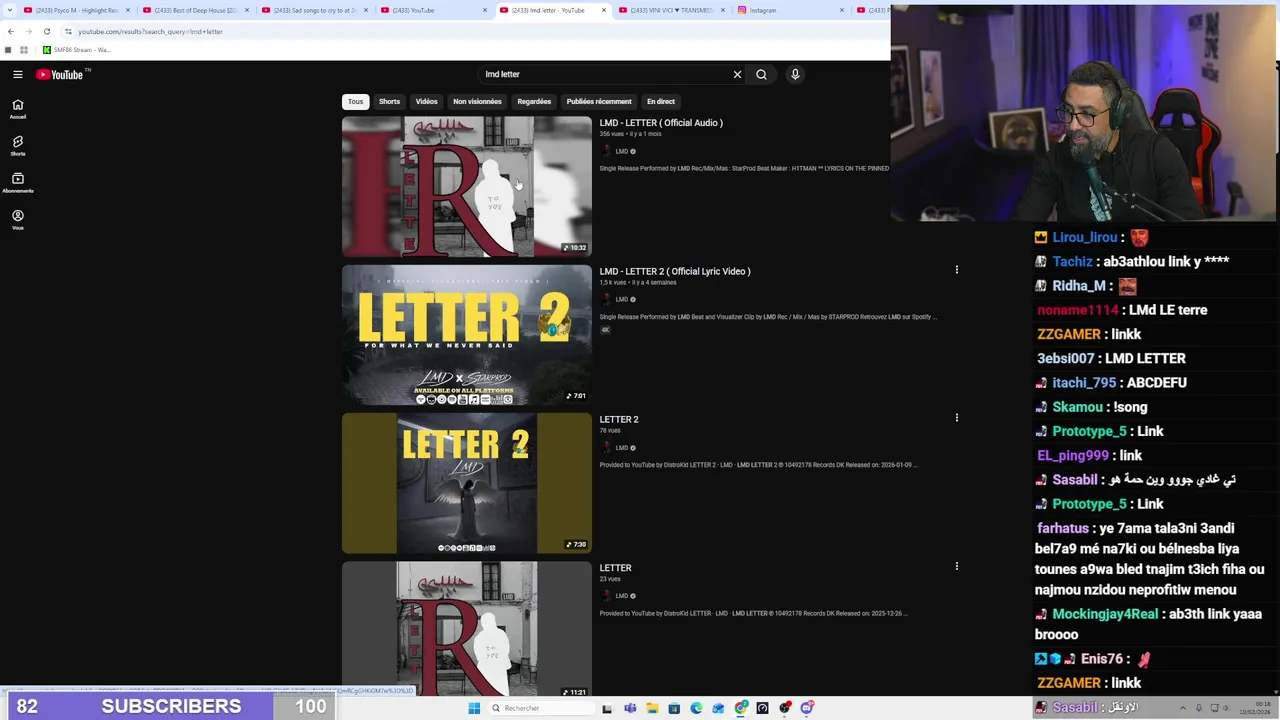Open the tab search dropdown arrow
This screenshot has width=1280, height=720.
click(x=9, y=10)
